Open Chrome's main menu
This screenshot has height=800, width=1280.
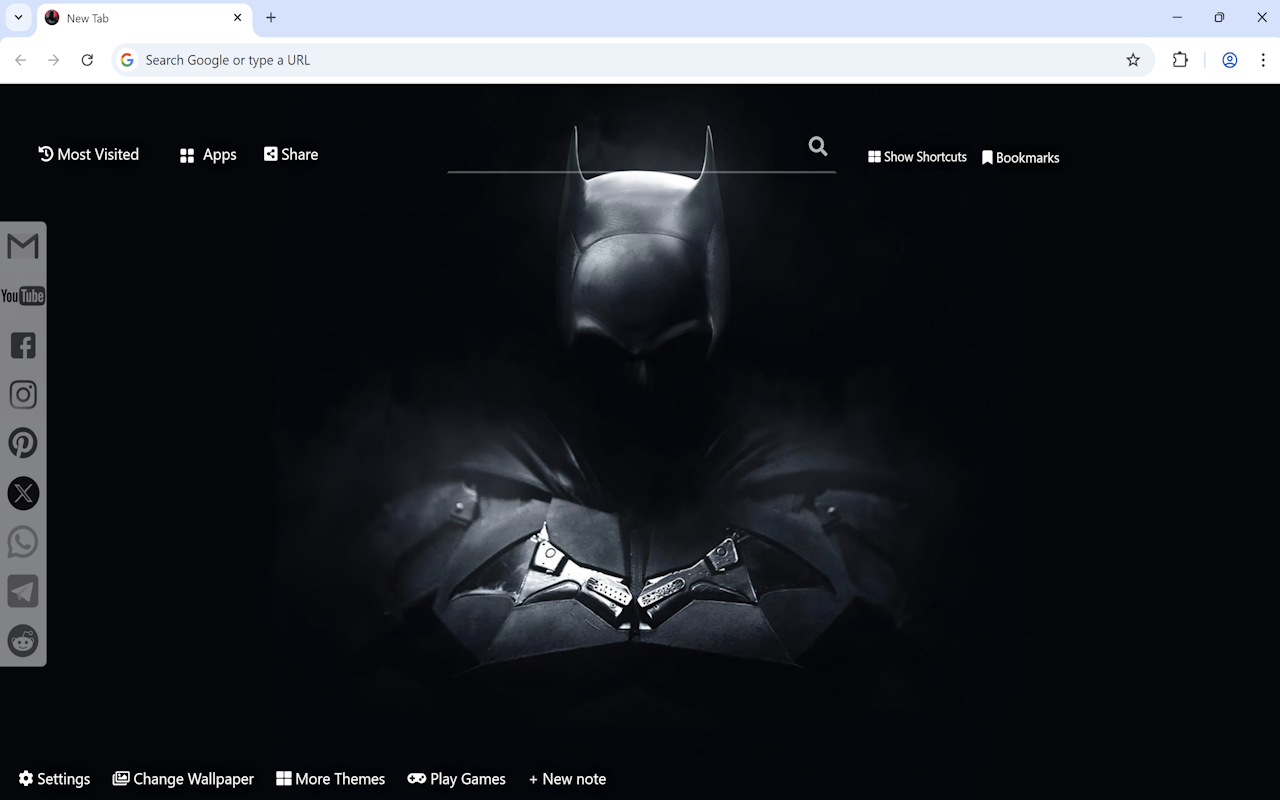pyautogui.click(x=1264, y=60)
